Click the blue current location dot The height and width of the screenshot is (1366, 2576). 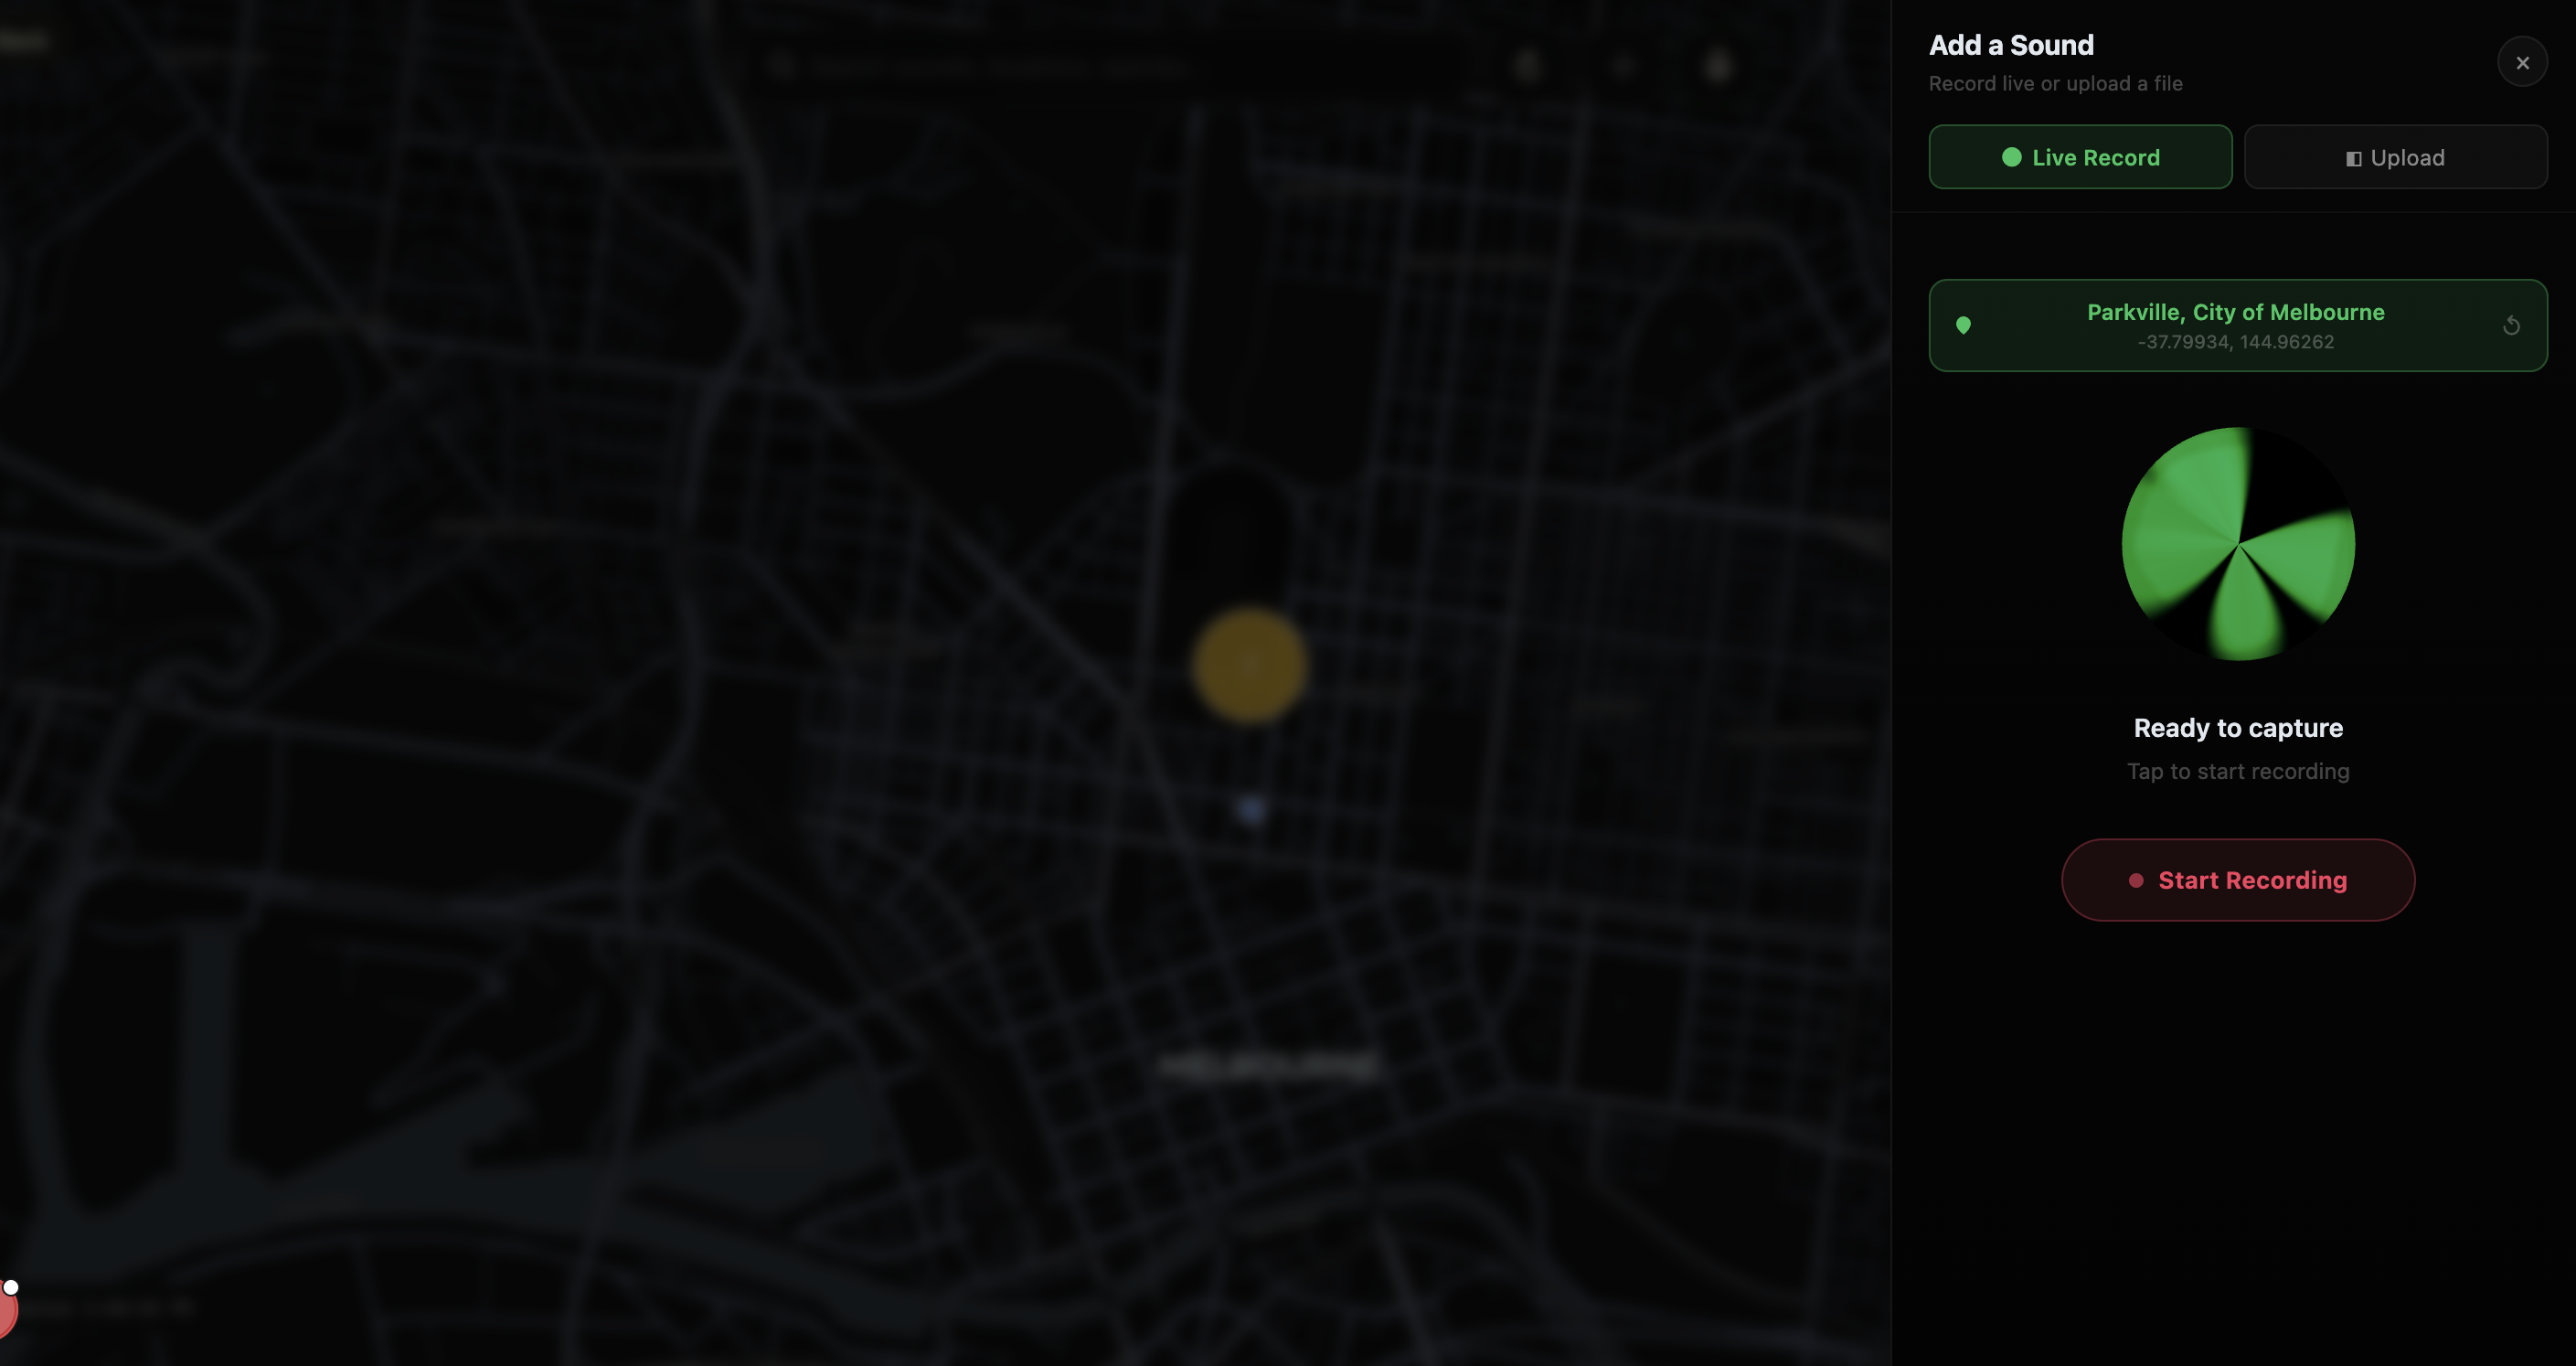(1251, 809)
